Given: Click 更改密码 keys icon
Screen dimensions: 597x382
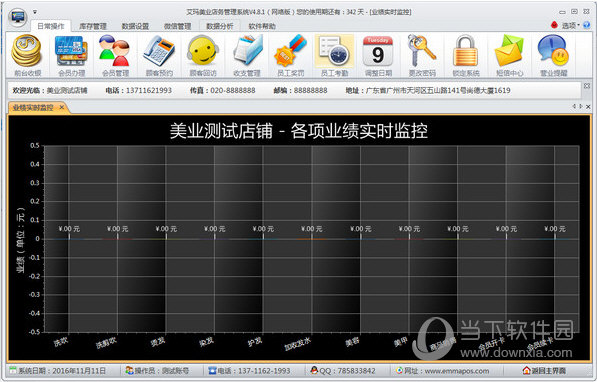Looking at the screenshot, I should click(422, 56).
